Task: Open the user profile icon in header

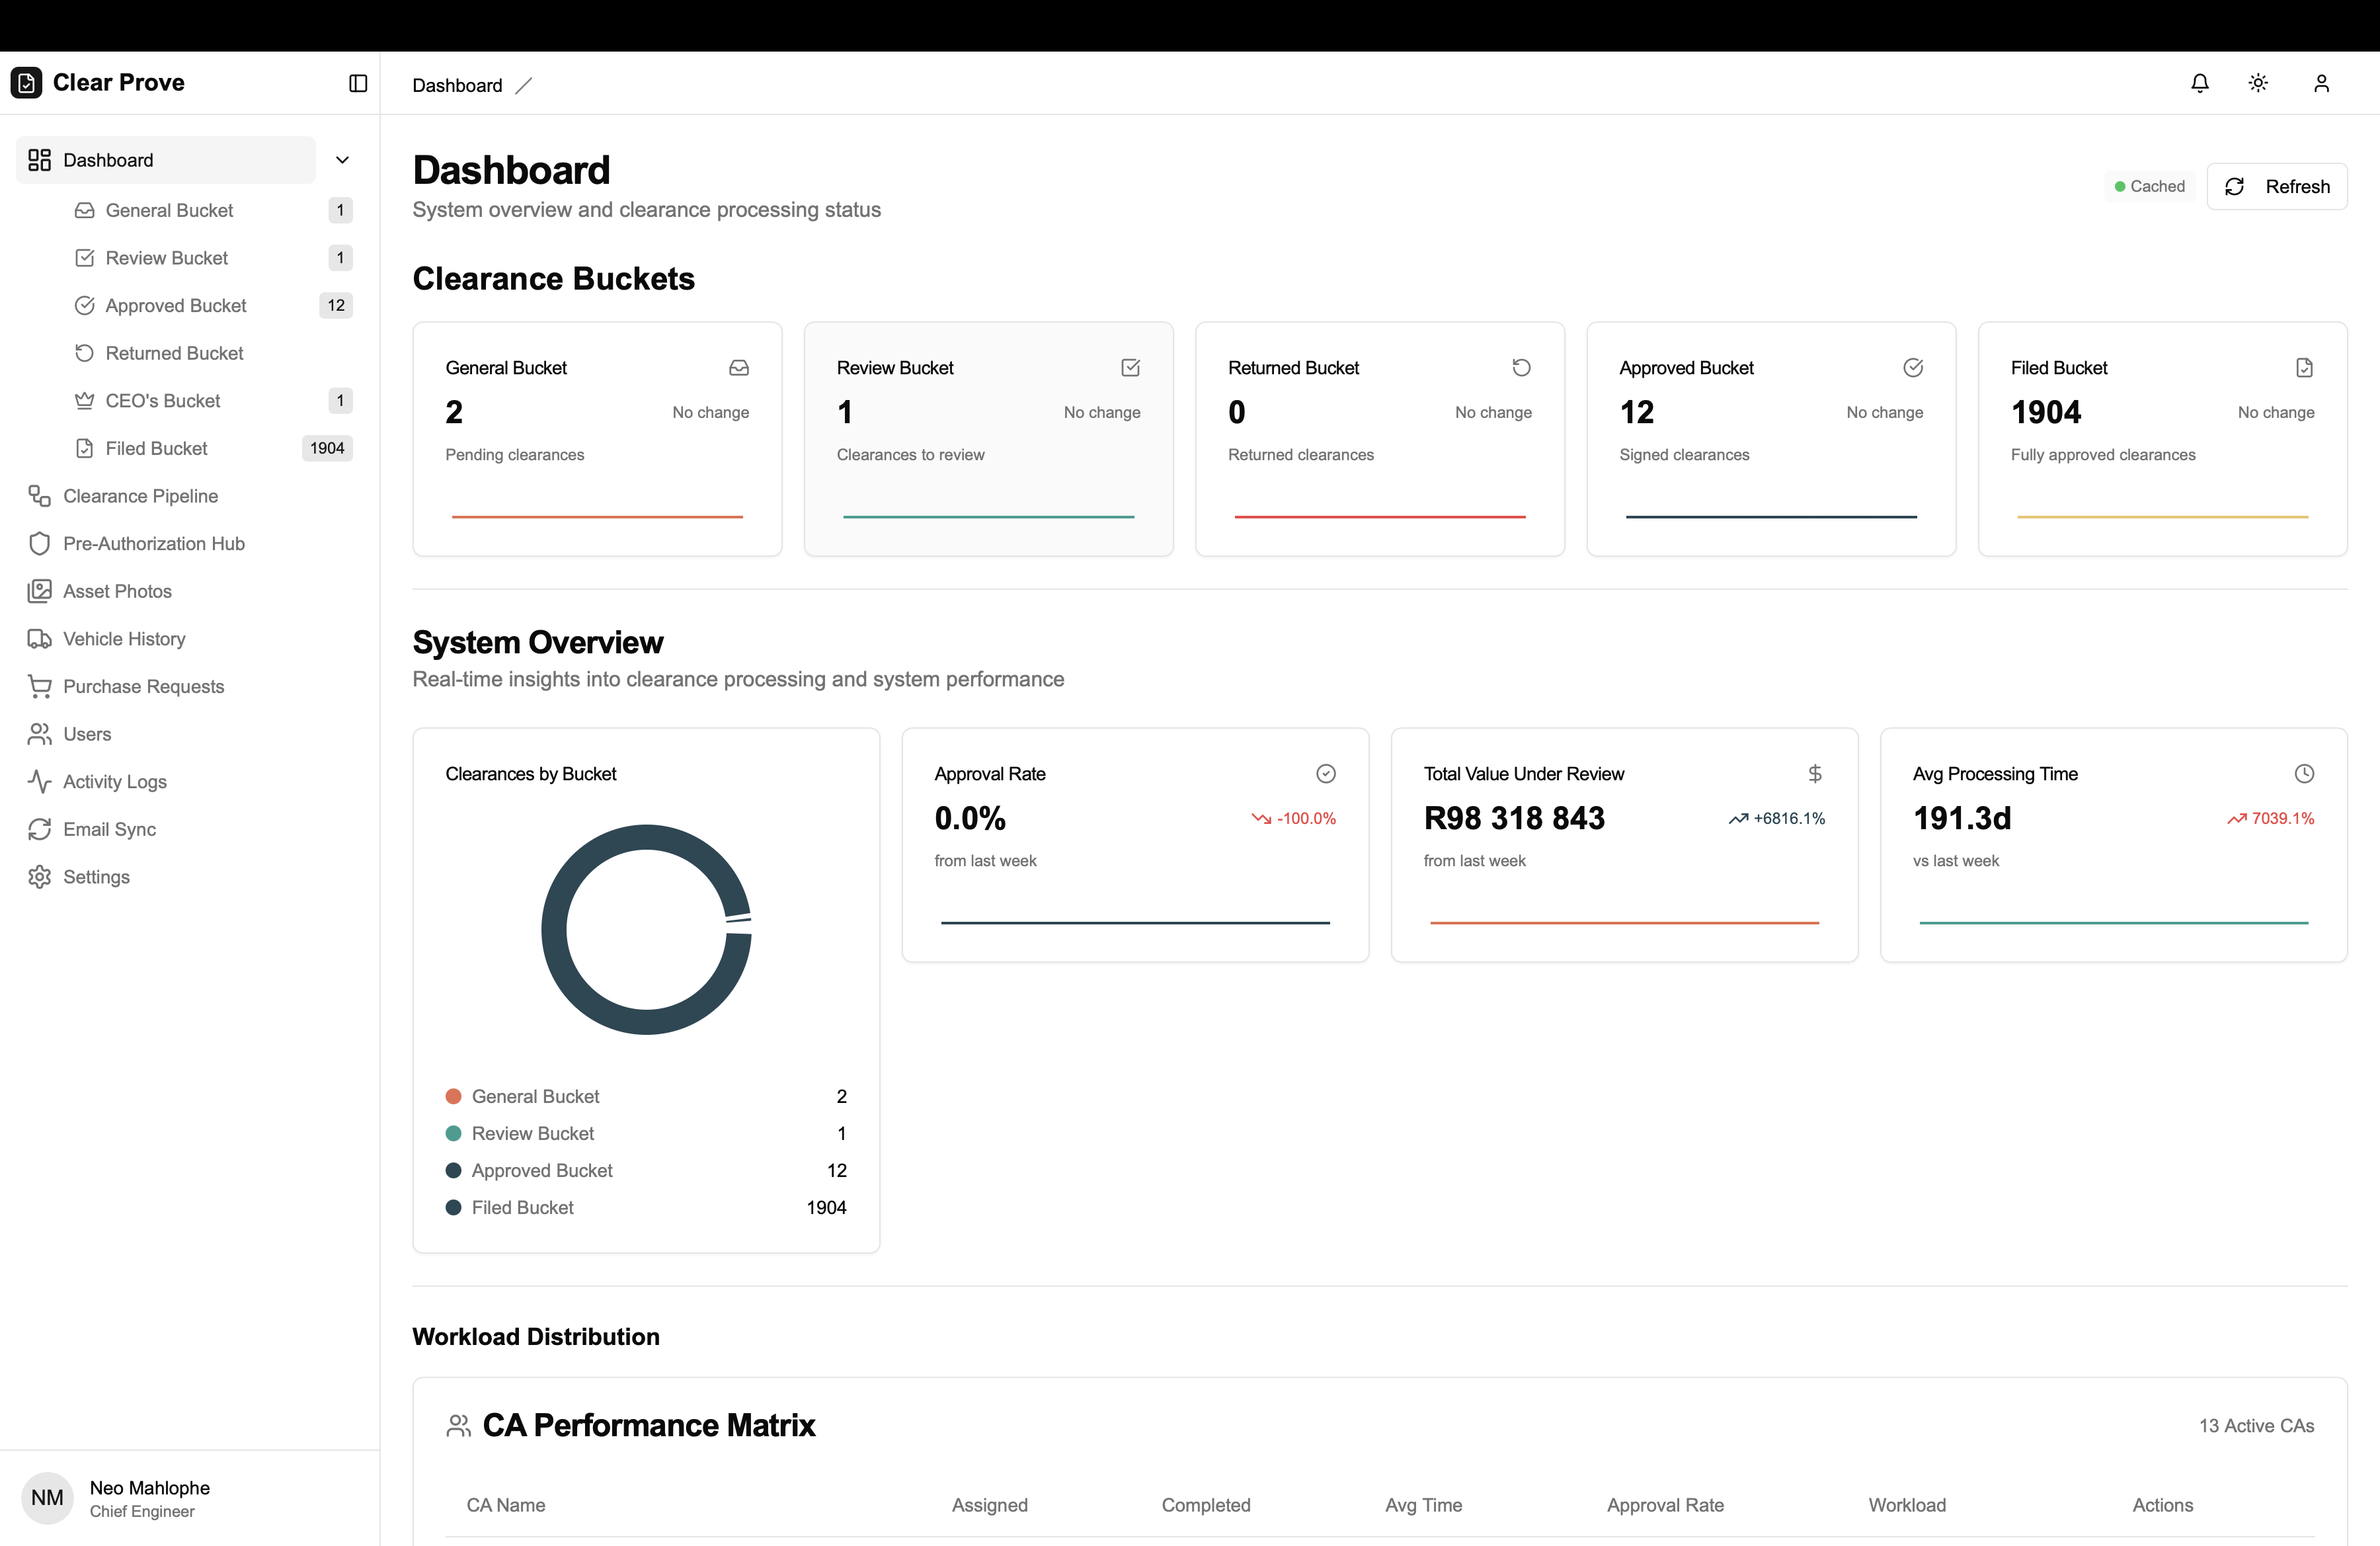Action: (2321, 83)
